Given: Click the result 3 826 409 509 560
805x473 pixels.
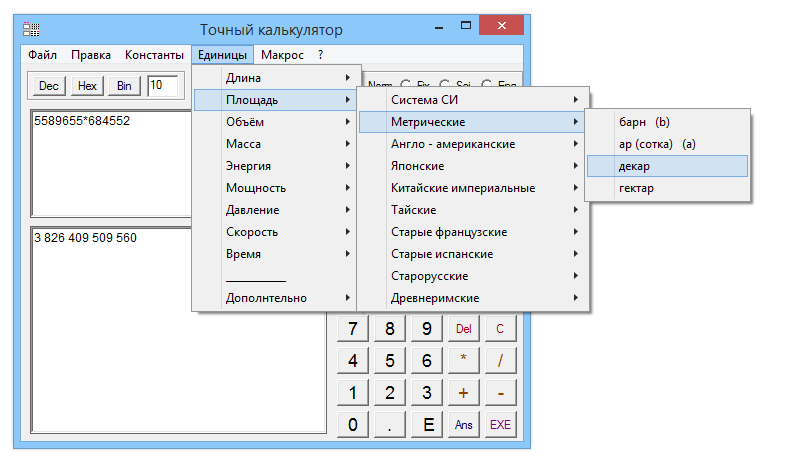Looking at the screenshot, I should coord(85,238).
